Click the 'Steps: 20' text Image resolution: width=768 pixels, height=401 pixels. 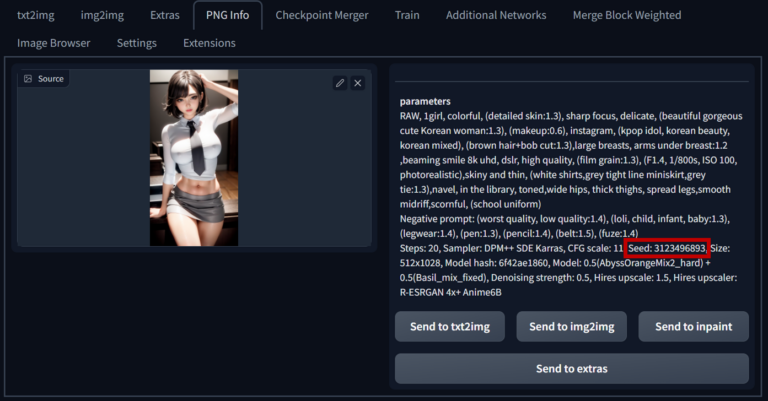tap(419, 248)
